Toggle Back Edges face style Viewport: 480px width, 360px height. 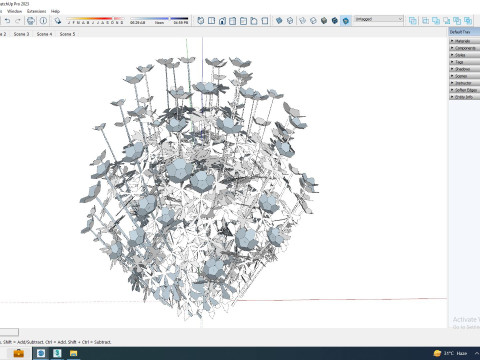click(290, 21)
